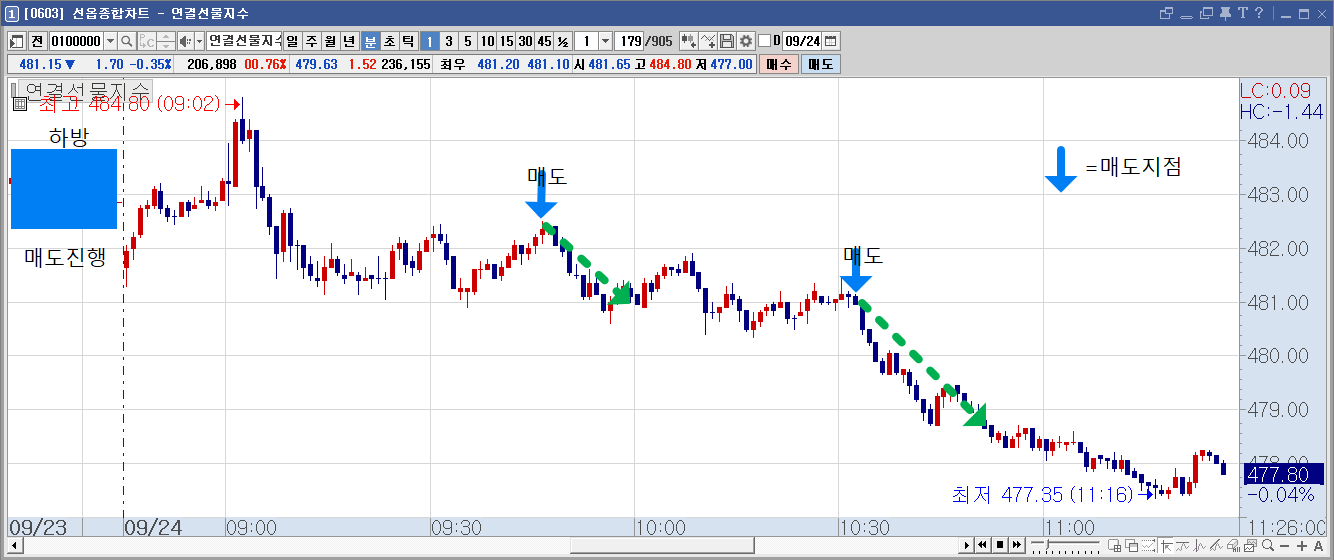Click the 연결선물지수 chart title label

pos(86,89)
